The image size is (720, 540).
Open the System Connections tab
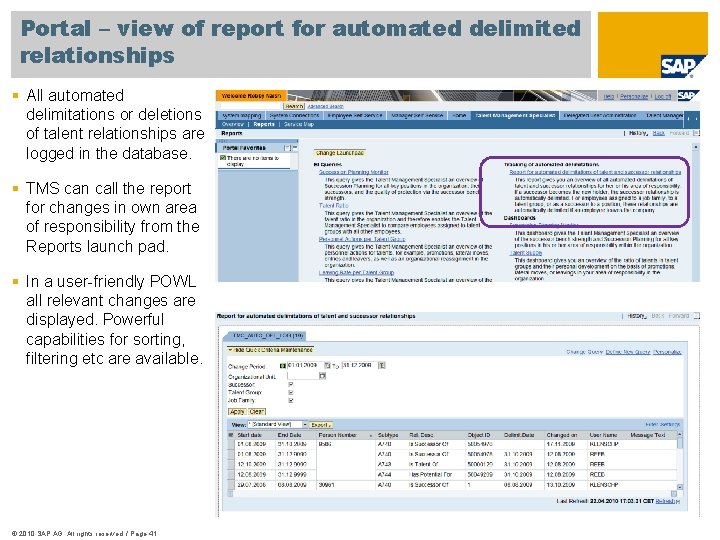tap(294, 115)
